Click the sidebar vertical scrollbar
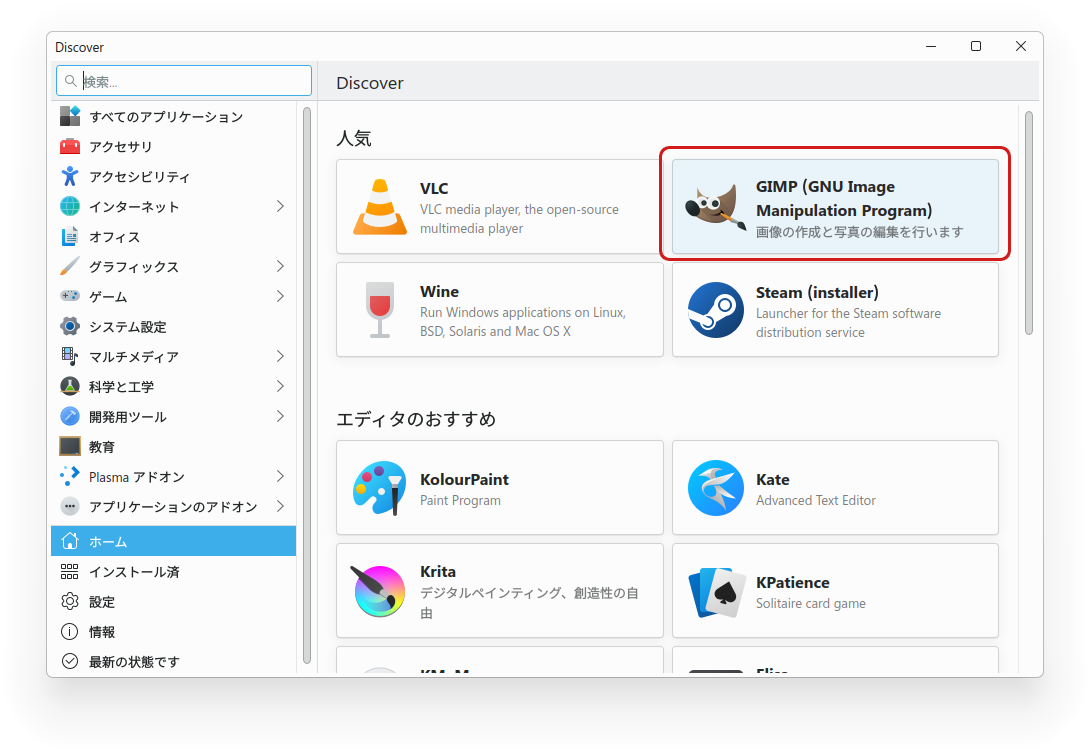This screenshot has width=1090, height=753. pos(307,386)
